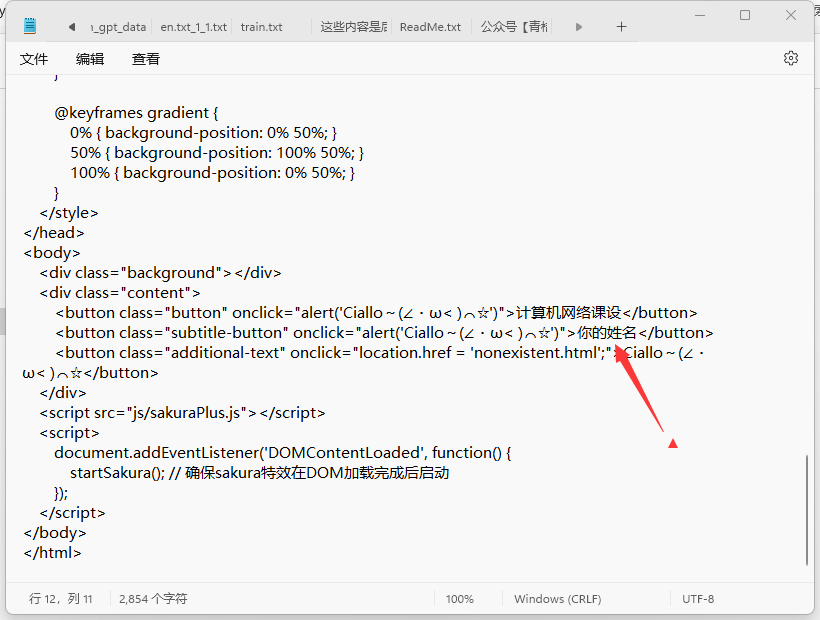Viewport: 820px width, 620px height.
Task: Open Notepad settings gear icon
Action: pyautogui.click(x=791, y=58)
